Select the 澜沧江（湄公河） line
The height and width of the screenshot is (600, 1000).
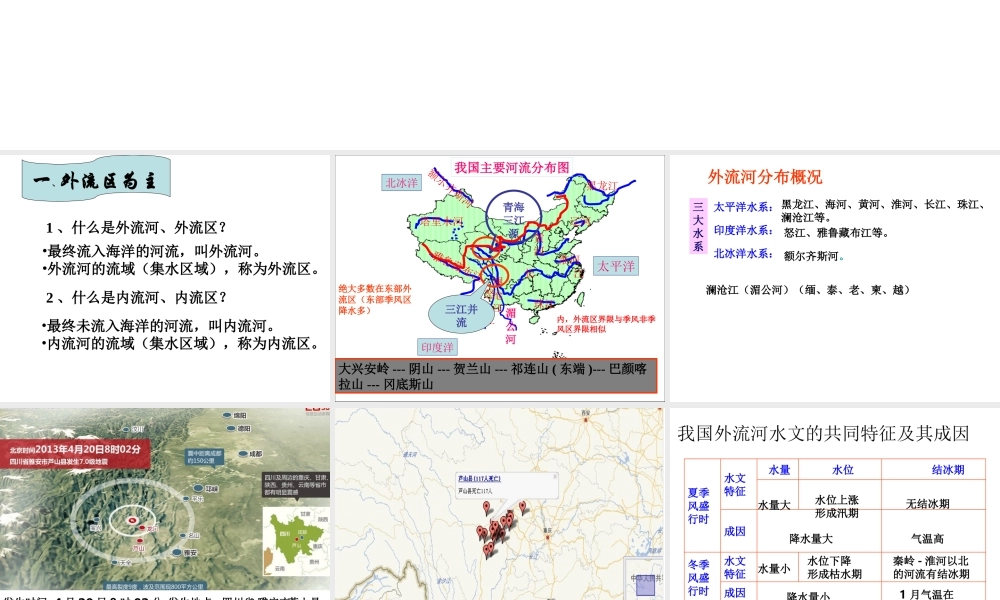coord(807,290)
